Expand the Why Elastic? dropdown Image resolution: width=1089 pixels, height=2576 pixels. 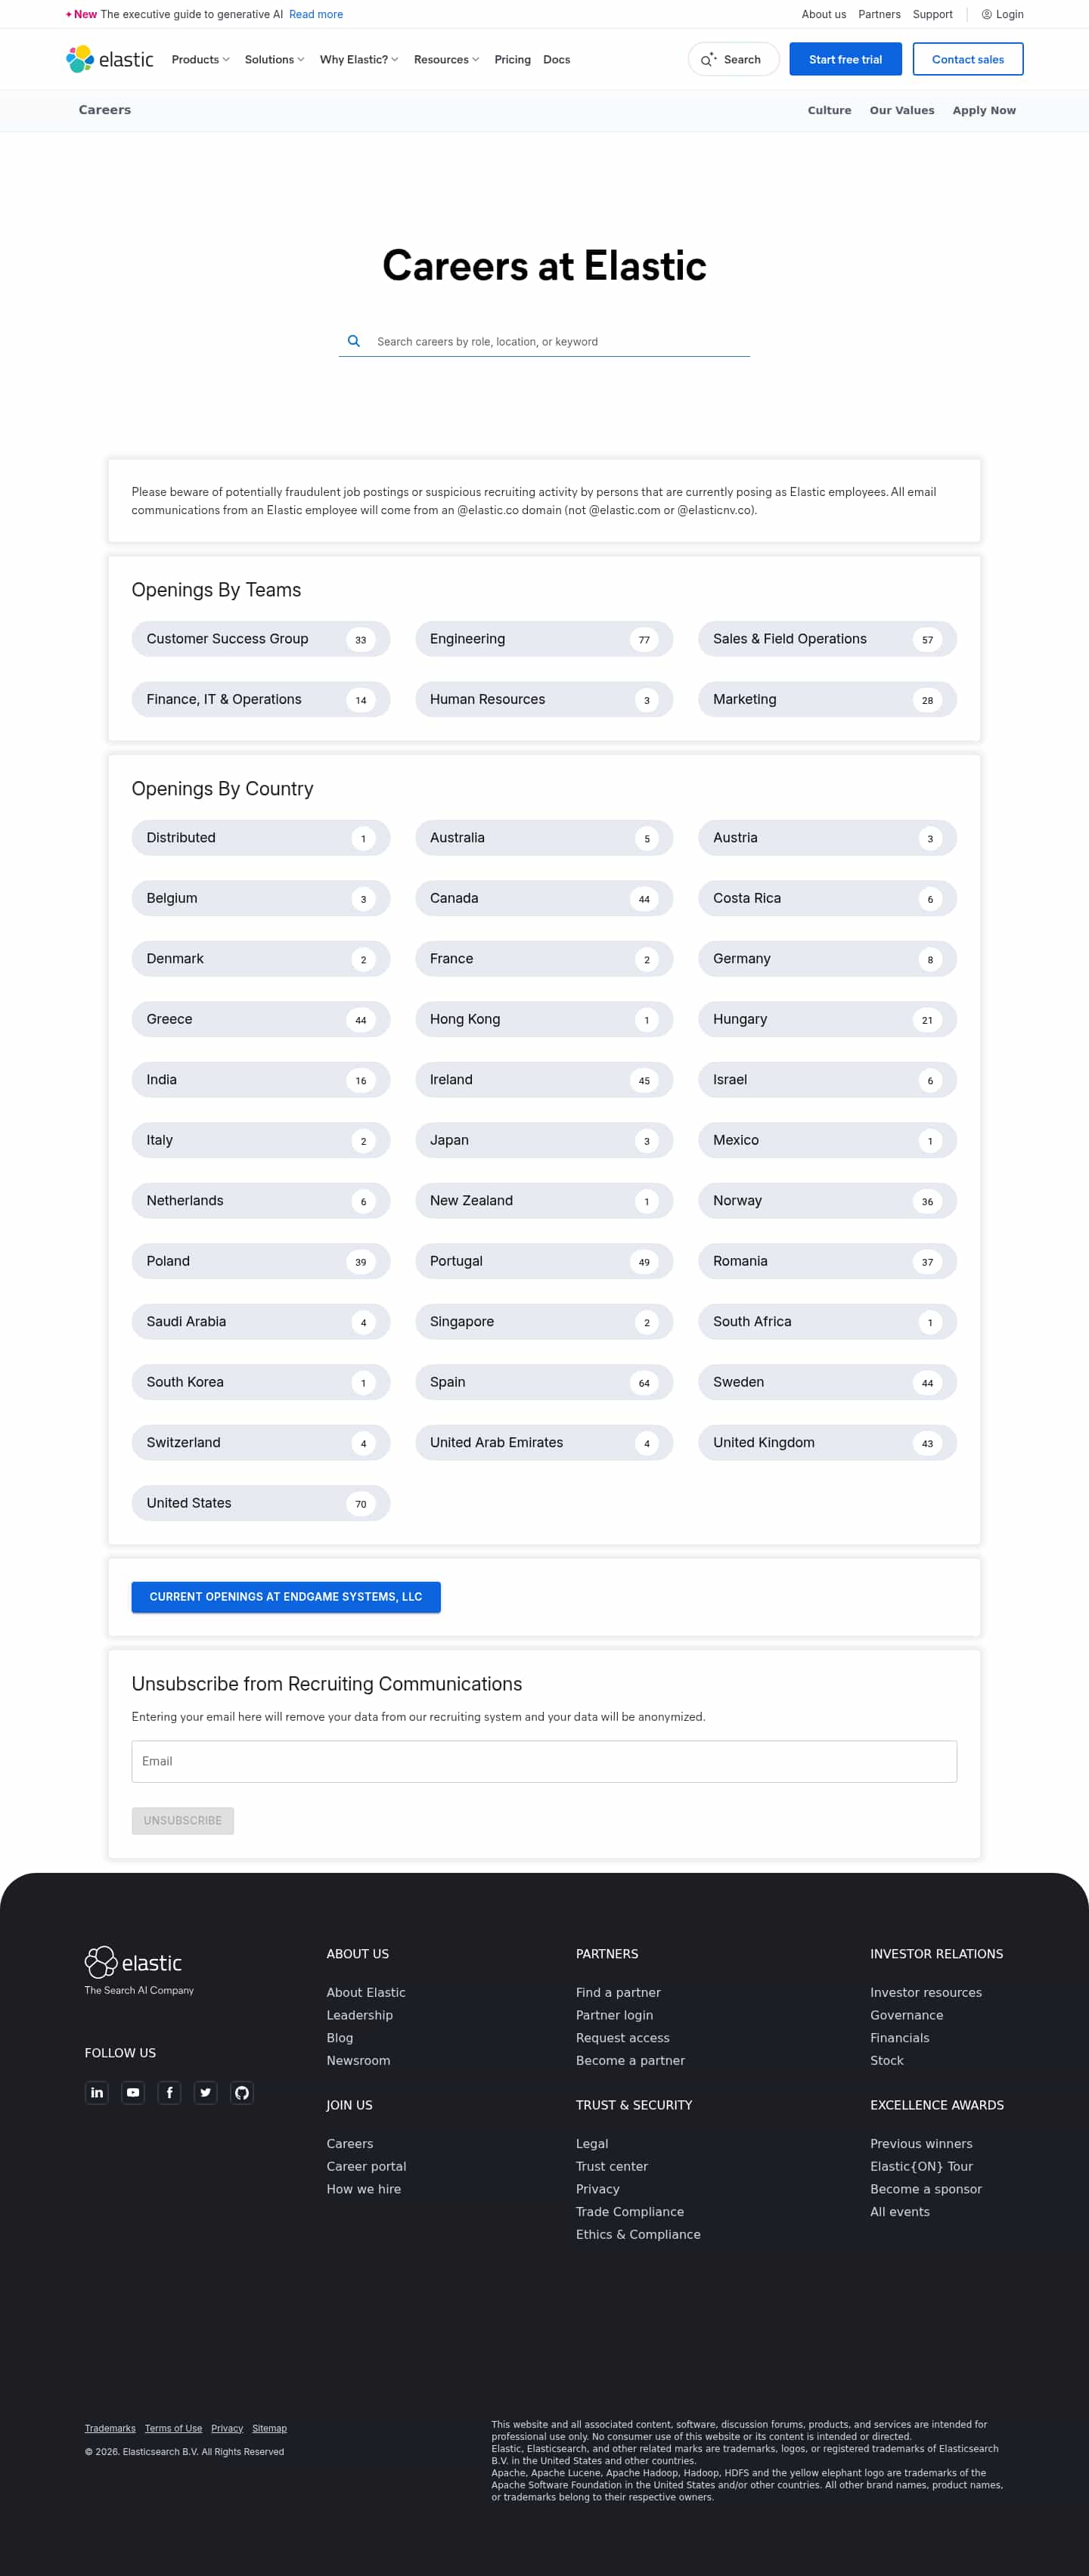[358, 59]
